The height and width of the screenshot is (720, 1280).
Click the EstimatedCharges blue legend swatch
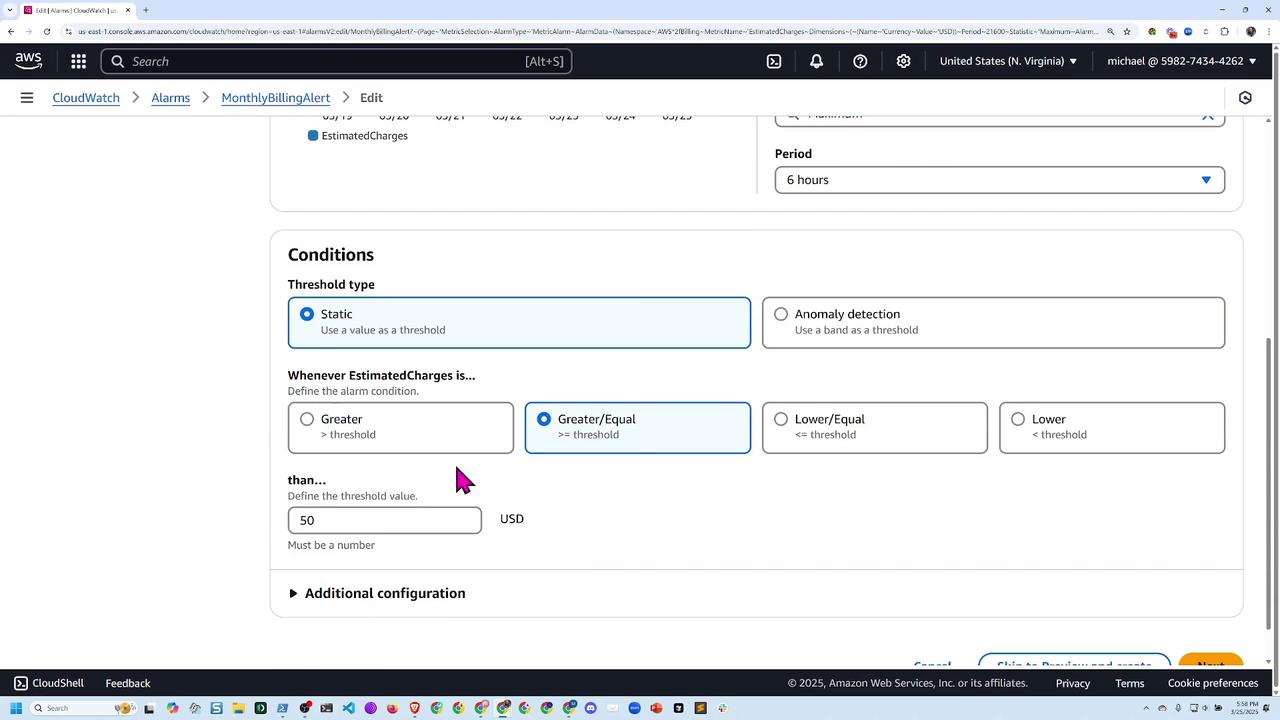point(313,136)
